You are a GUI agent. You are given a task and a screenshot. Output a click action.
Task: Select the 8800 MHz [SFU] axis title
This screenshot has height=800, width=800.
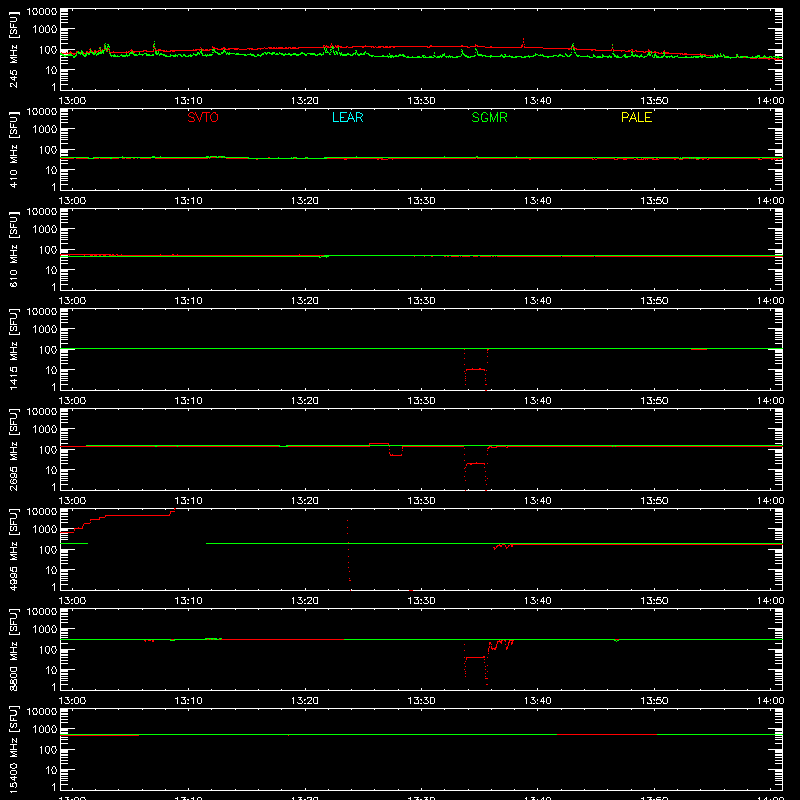(x=14, y=649)
